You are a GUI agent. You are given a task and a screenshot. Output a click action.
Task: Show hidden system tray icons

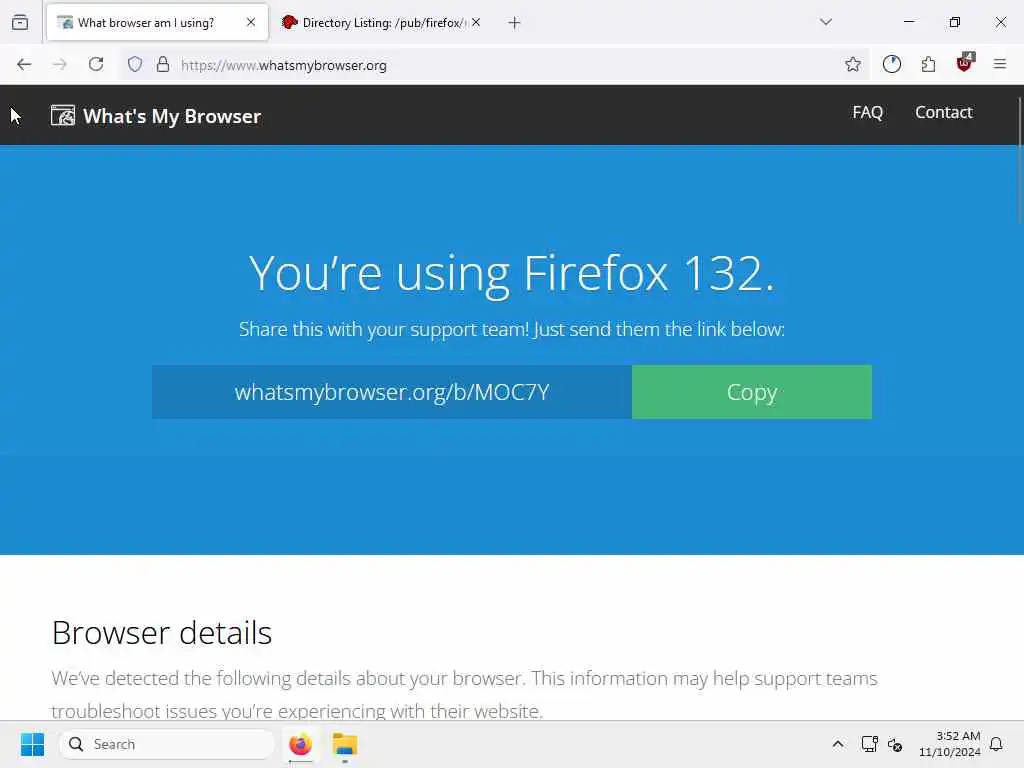click(838, 744)
